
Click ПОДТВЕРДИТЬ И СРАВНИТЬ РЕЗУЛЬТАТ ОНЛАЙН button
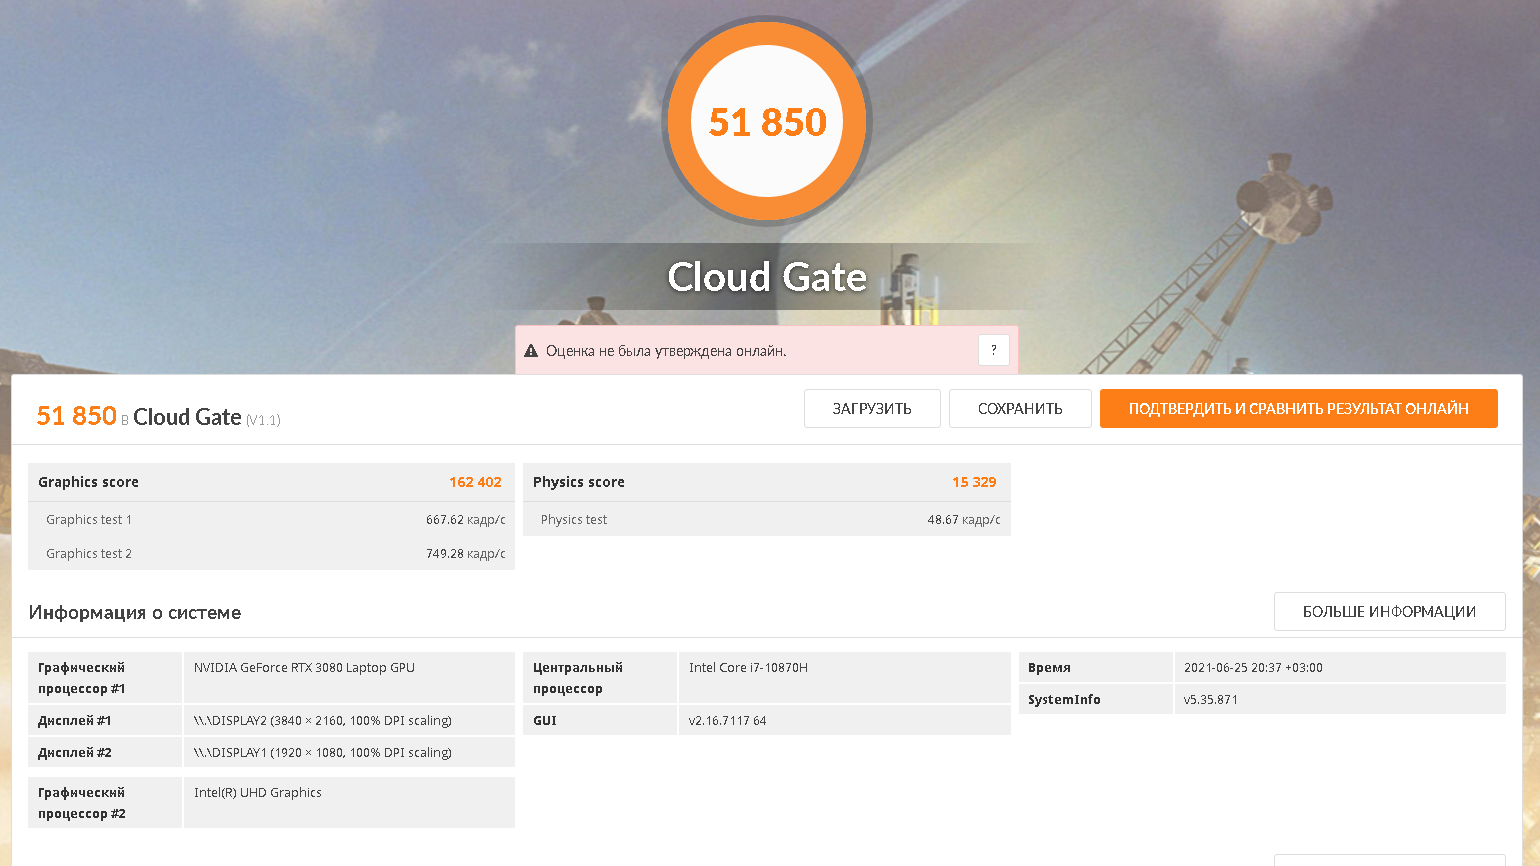coord(1299,408)
